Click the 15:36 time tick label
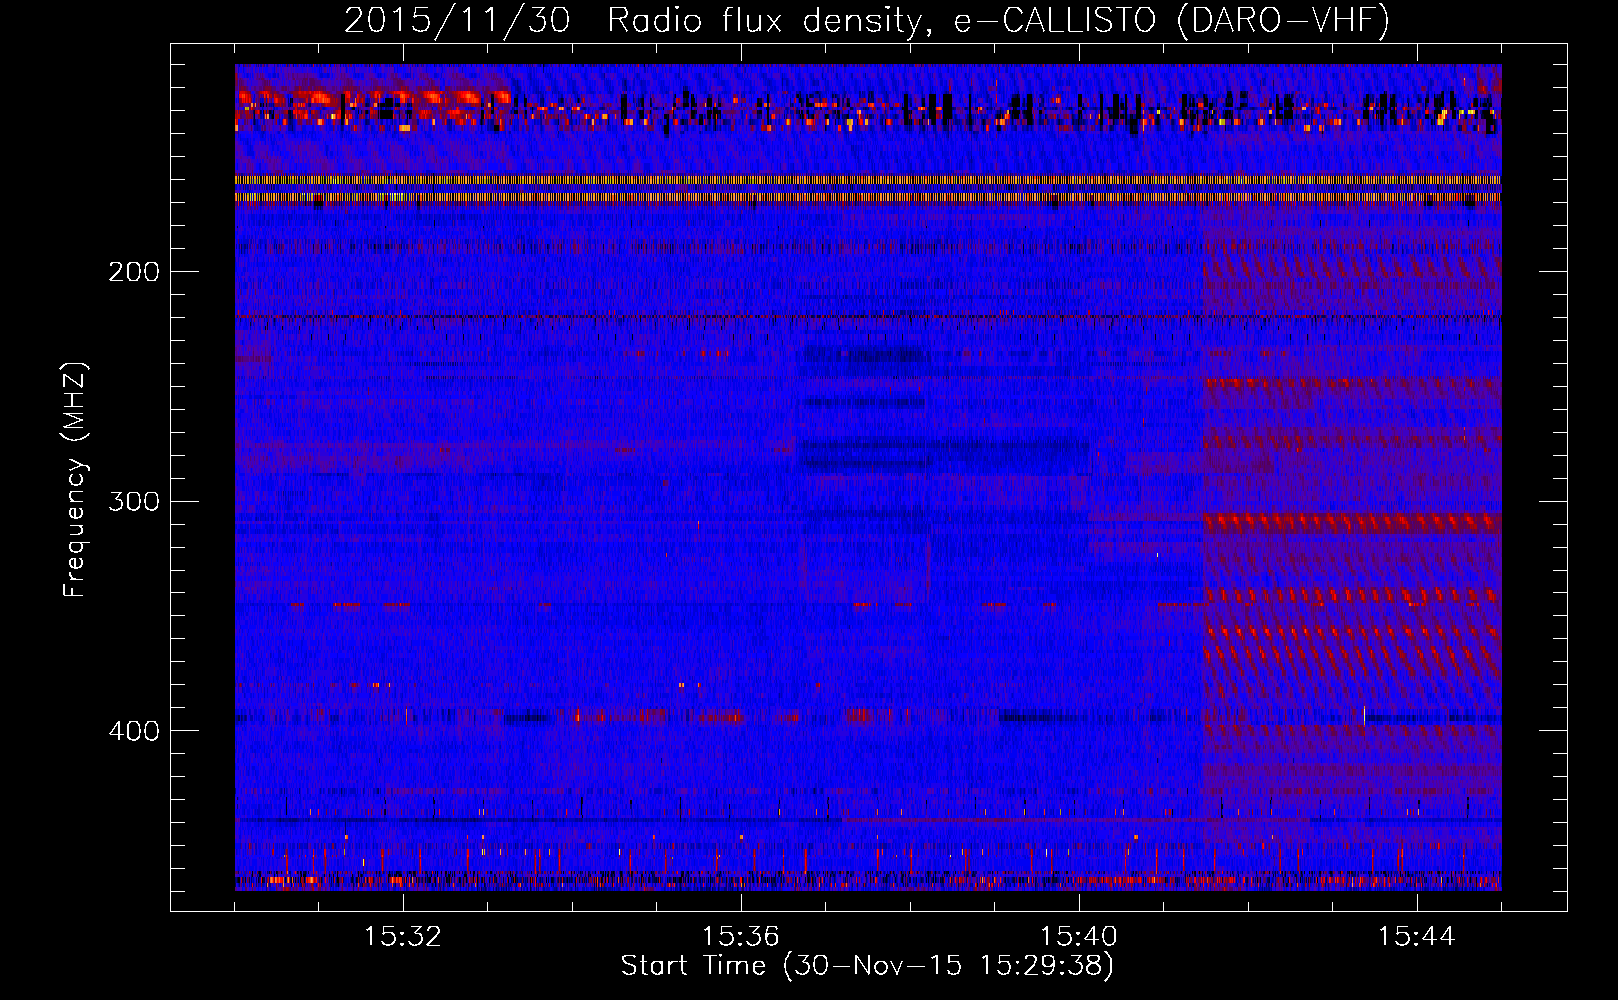The height and width of the screenshot is (1000, 1618). click(741, 937)
